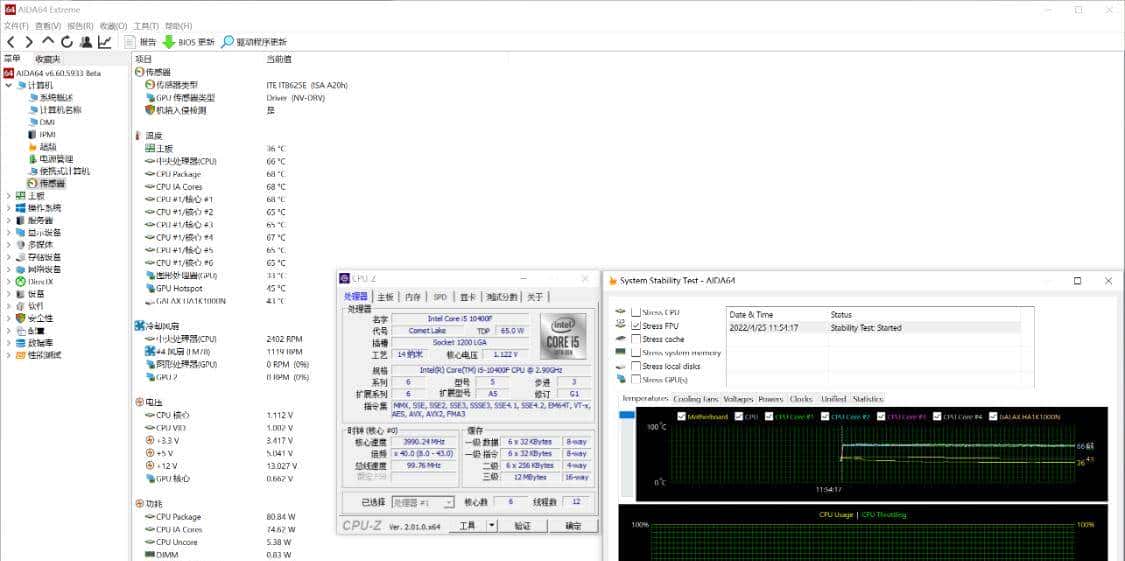Open the graph chart toolbar icon
Screen dimensions: 1125x561
(x=105, y=42)
